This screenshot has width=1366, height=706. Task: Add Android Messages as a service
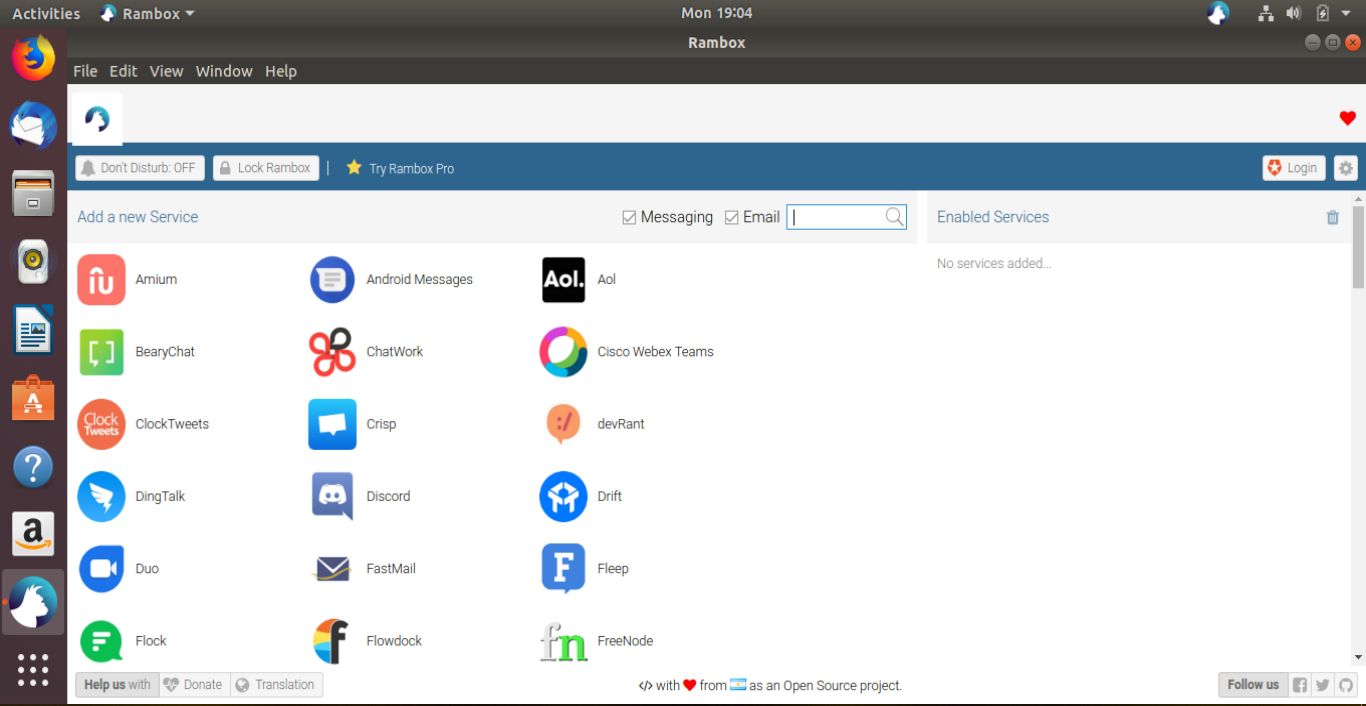tap(331, 280)
